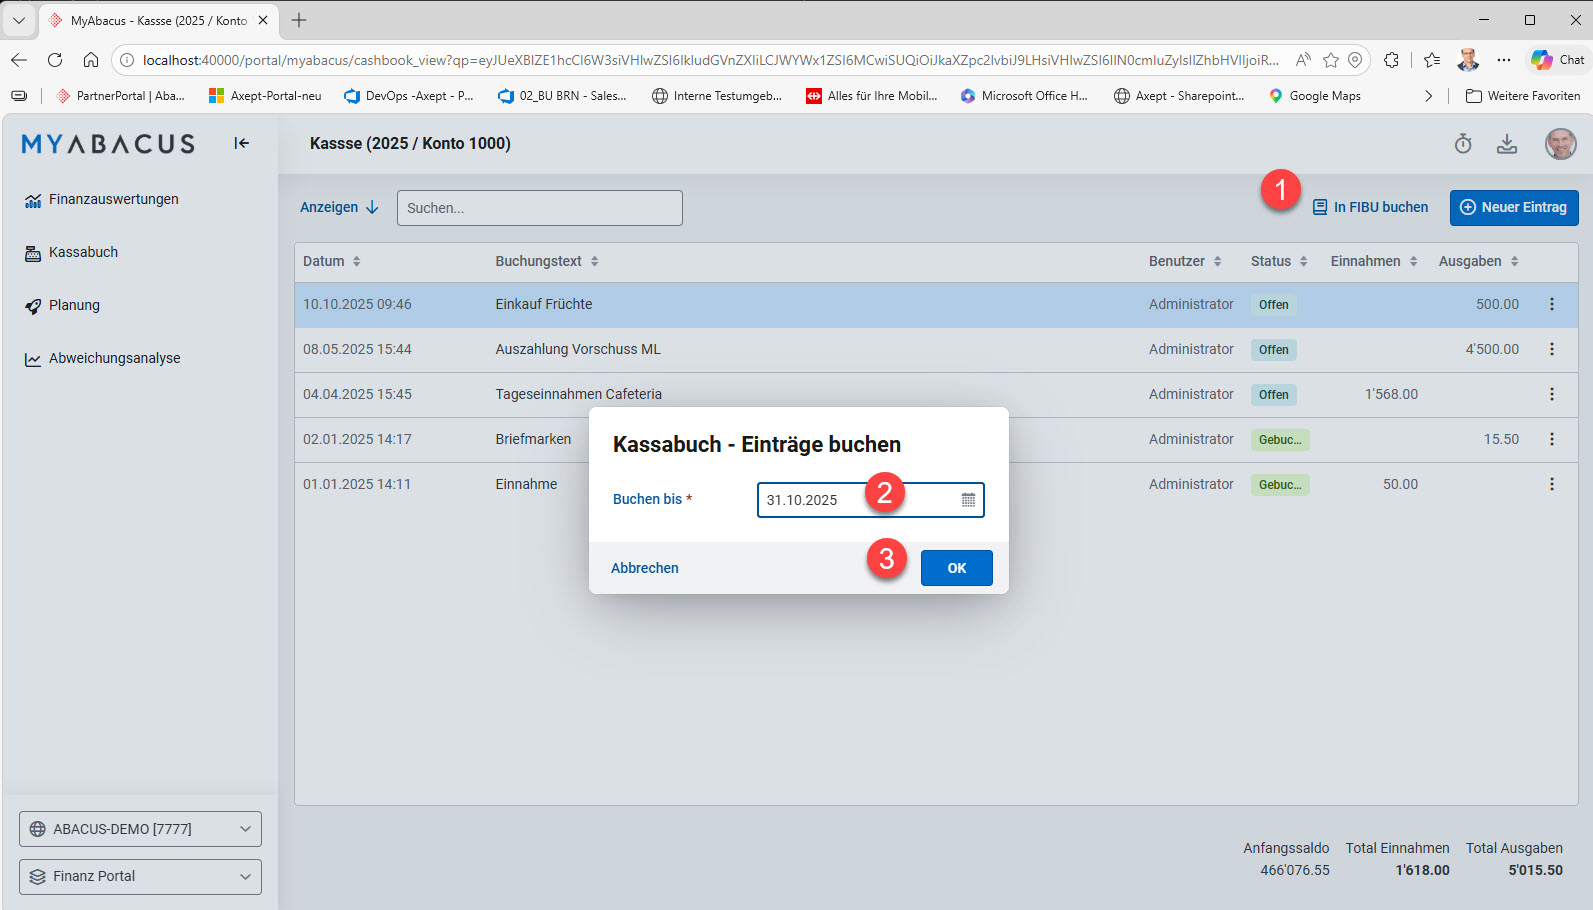
Task: Open three-dot menu for Briefmarken row
Action: pos(1552,439)
